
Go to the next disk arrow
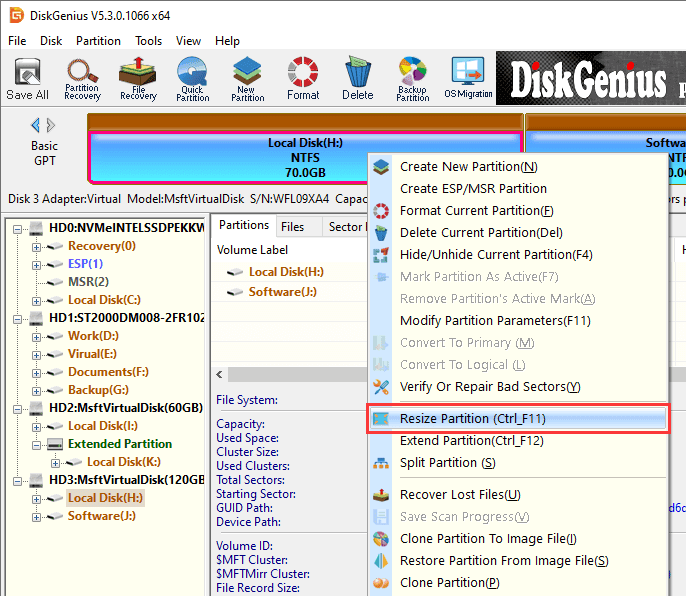click(51, 125)
